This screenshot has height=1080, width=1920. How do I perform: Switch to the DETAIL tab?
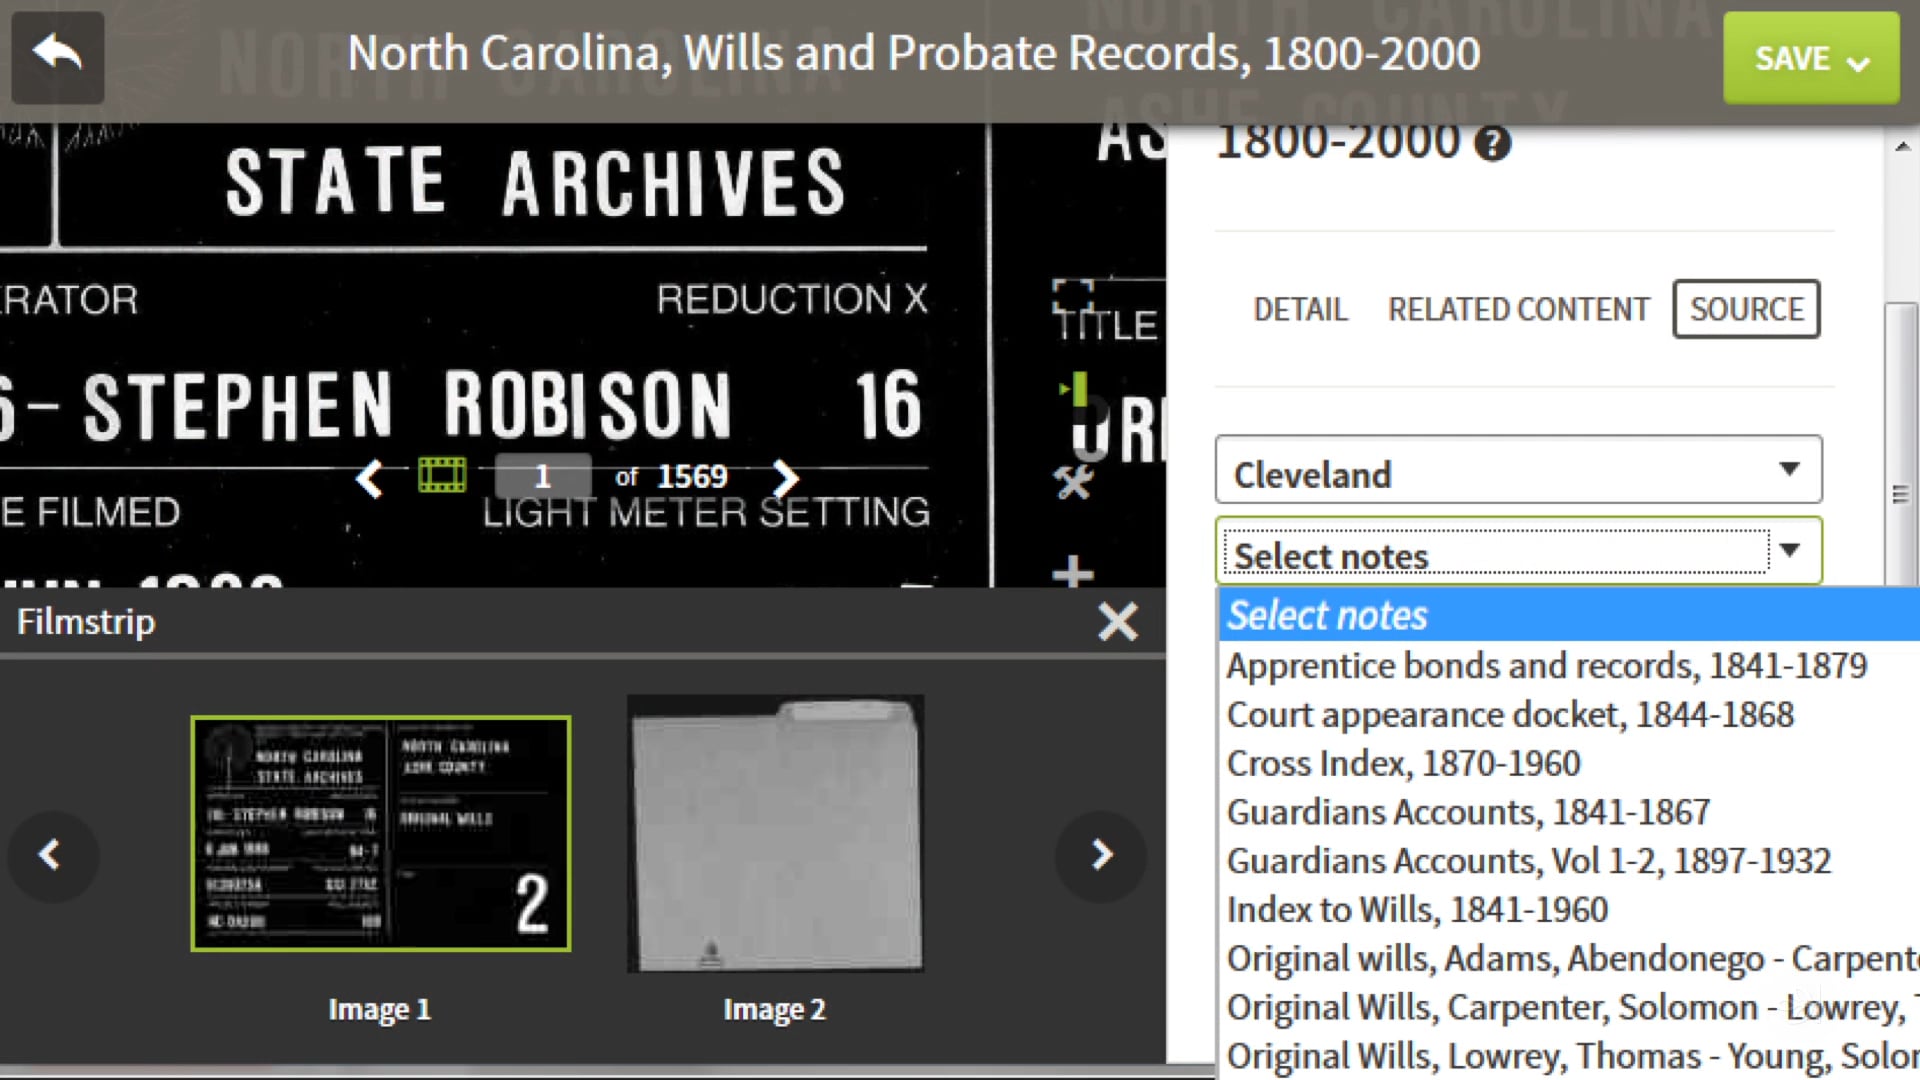(1300, 309)
